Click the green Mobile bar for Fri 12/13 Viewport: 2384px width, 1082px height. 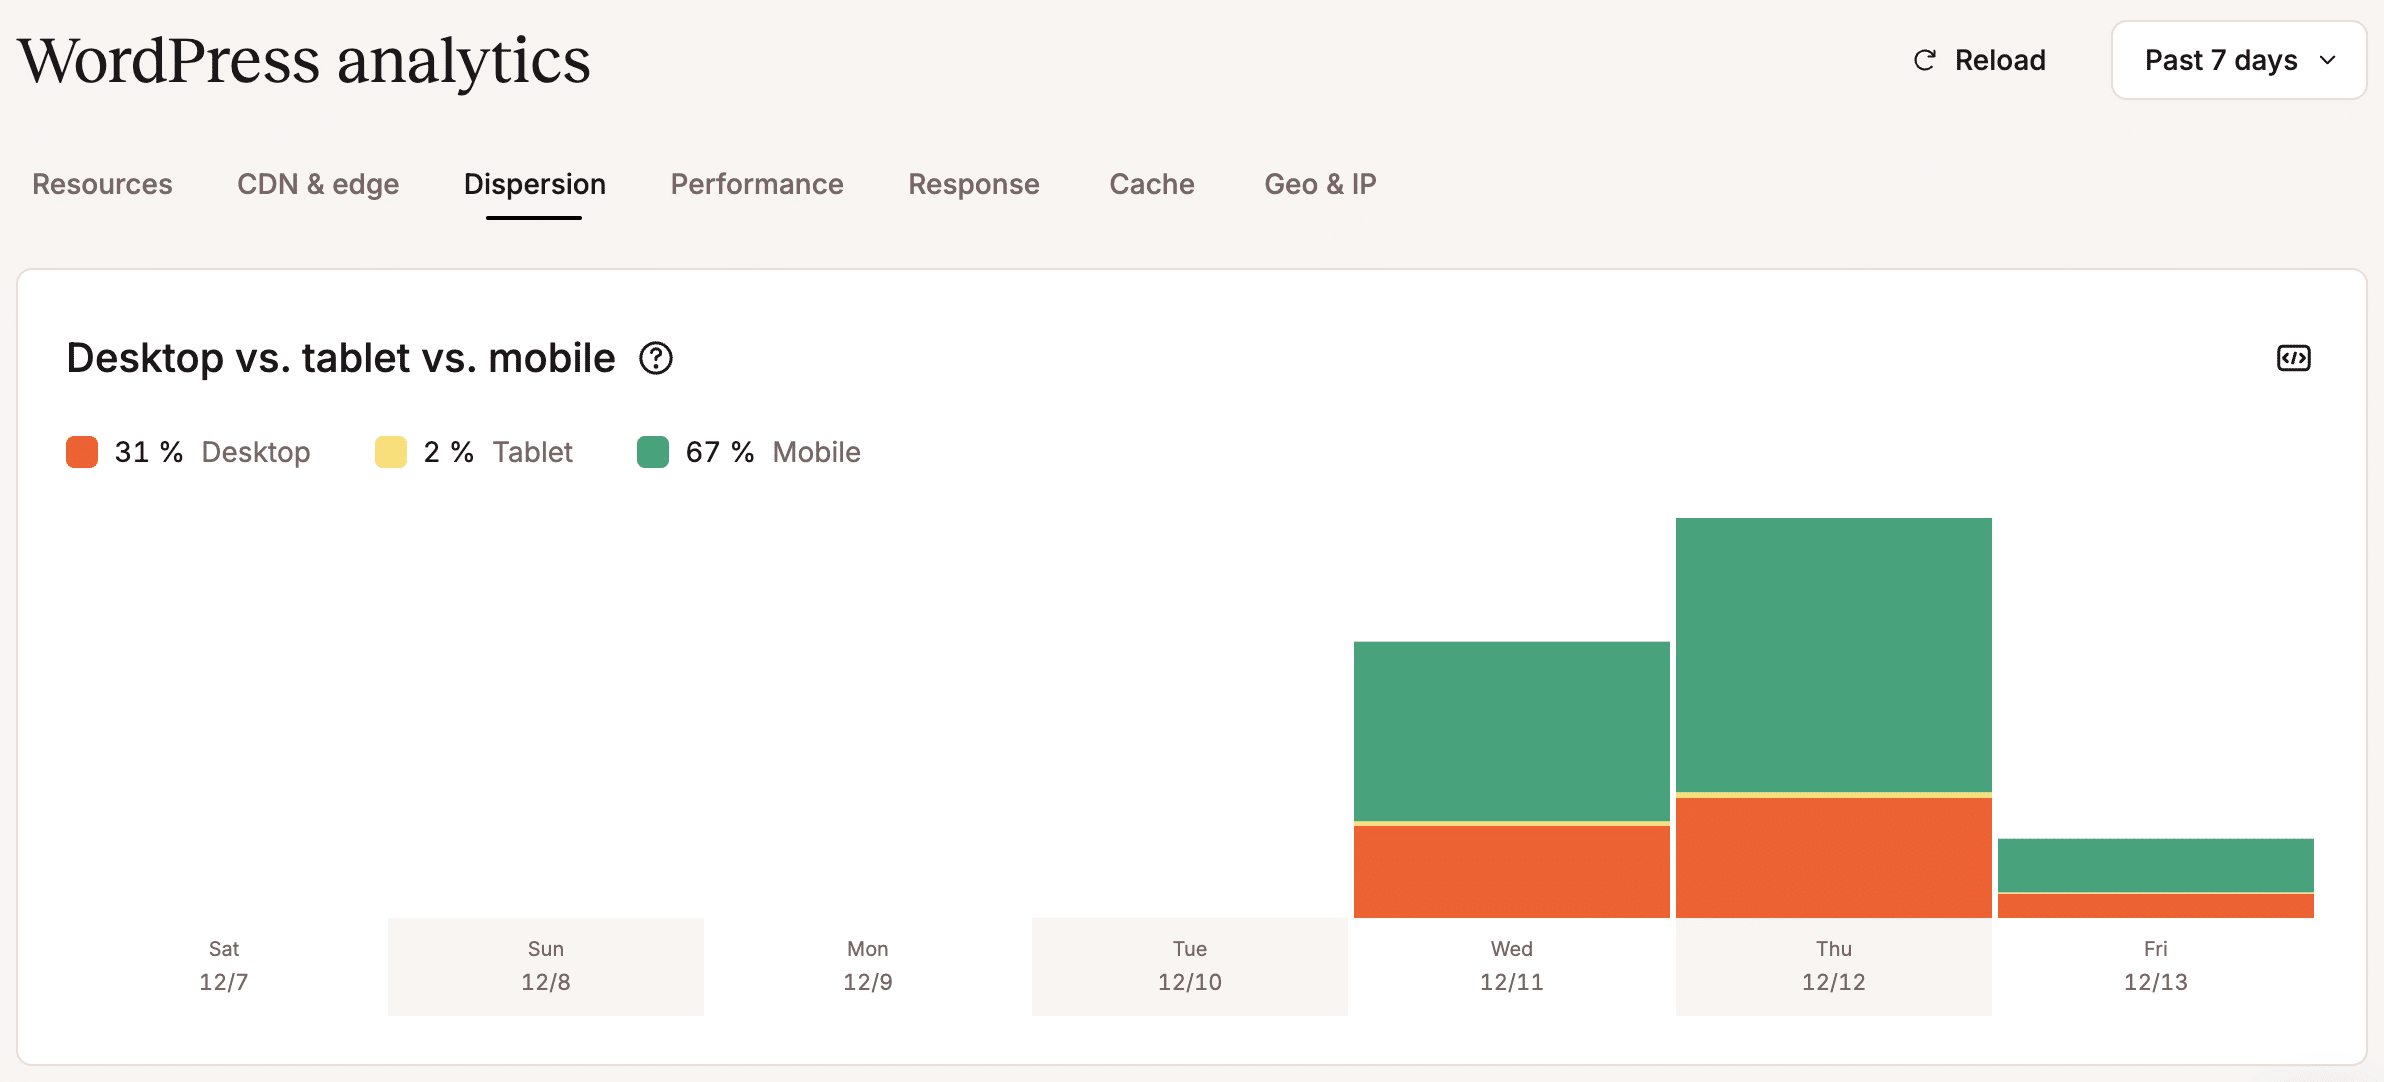pos(2155,865)
